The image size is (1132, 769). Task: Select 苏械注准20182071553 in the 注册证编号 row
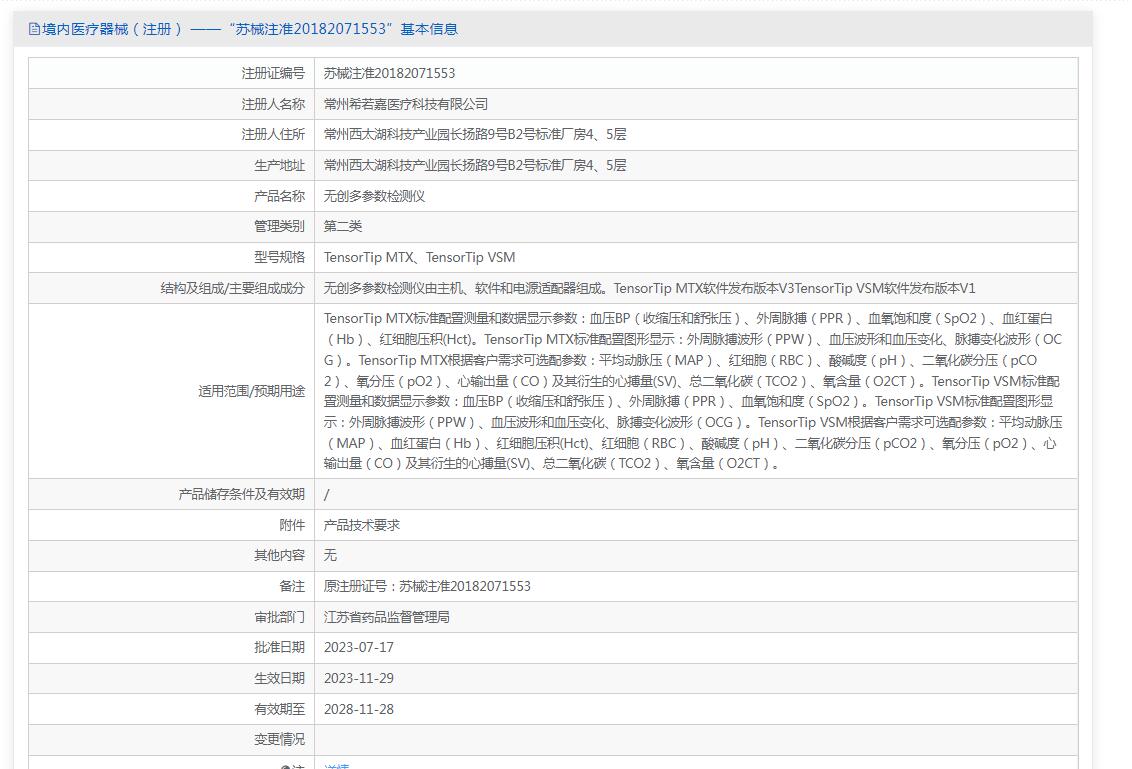389,73
